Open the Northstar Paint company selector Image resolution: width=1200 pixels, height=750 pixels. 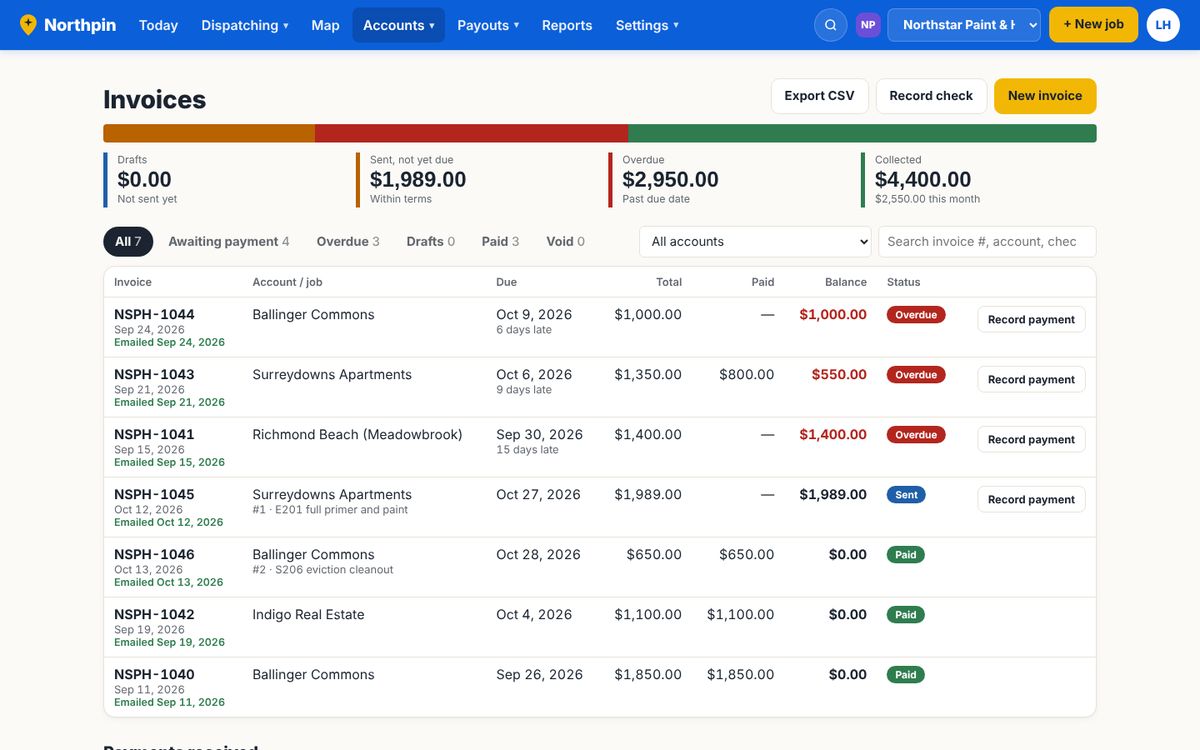tap(964, 25)
